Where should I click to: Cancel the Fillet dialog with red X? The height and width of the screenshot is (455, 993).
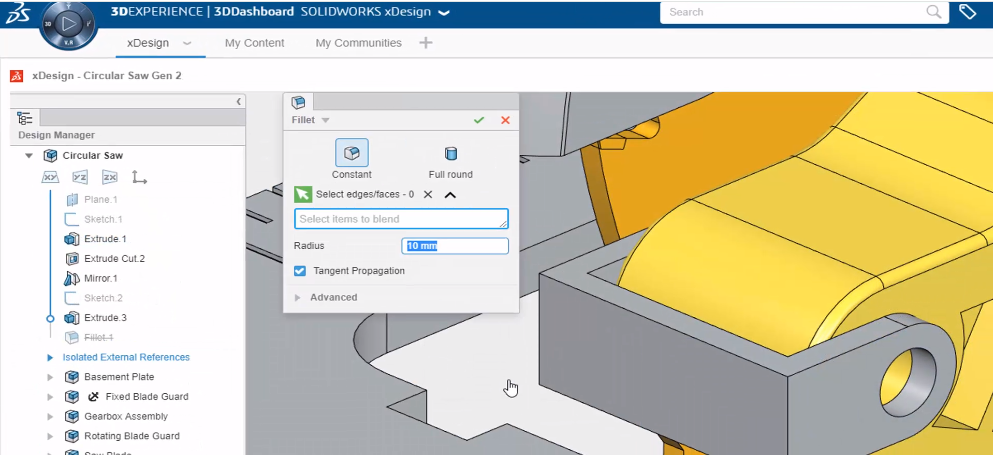[505, 120]
